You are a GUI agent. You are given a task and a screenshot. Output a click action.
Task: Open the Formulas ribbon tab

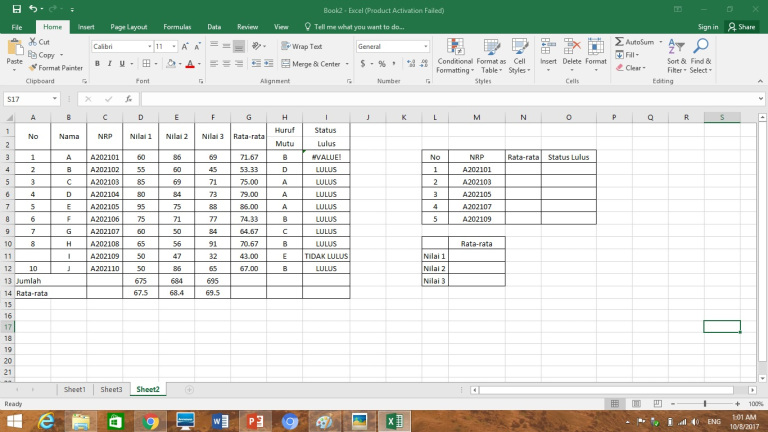[x=180, y=27]
